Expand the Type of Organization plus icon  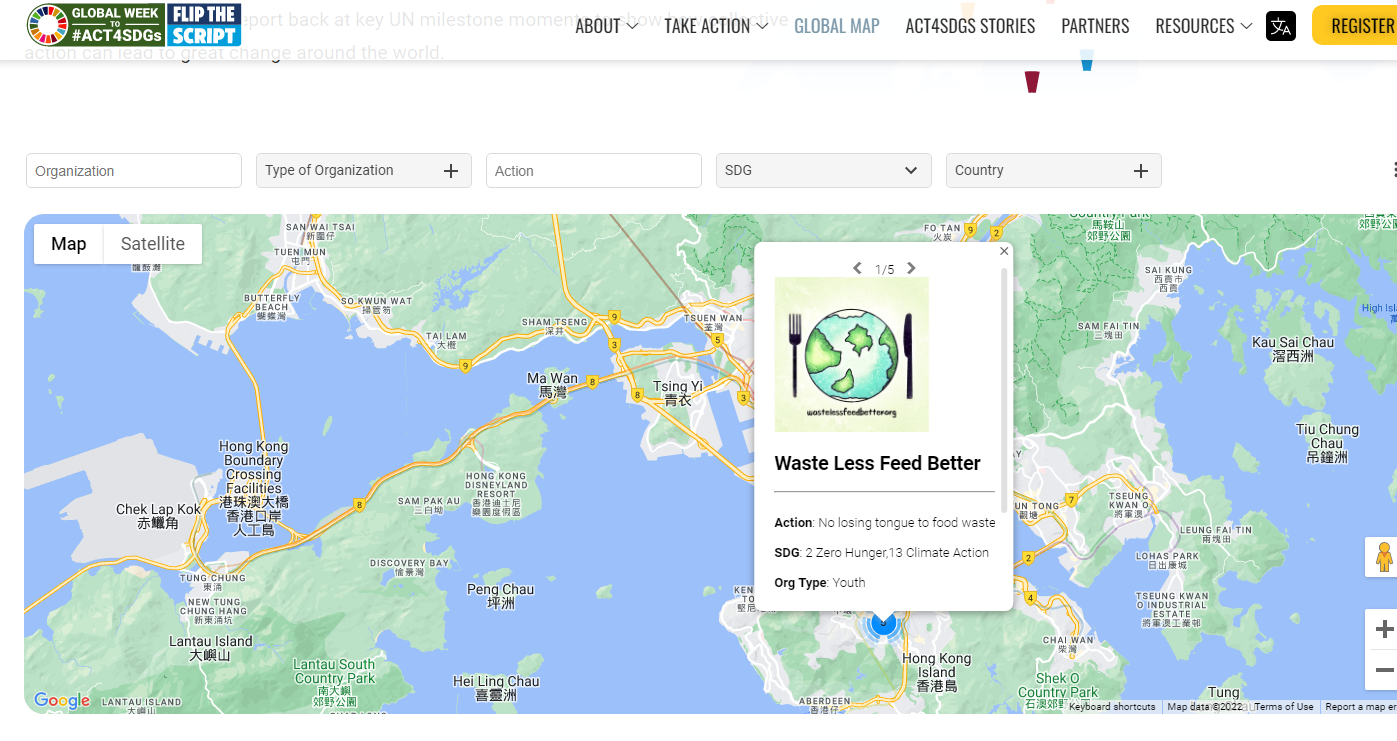click(x=451, y=171)
